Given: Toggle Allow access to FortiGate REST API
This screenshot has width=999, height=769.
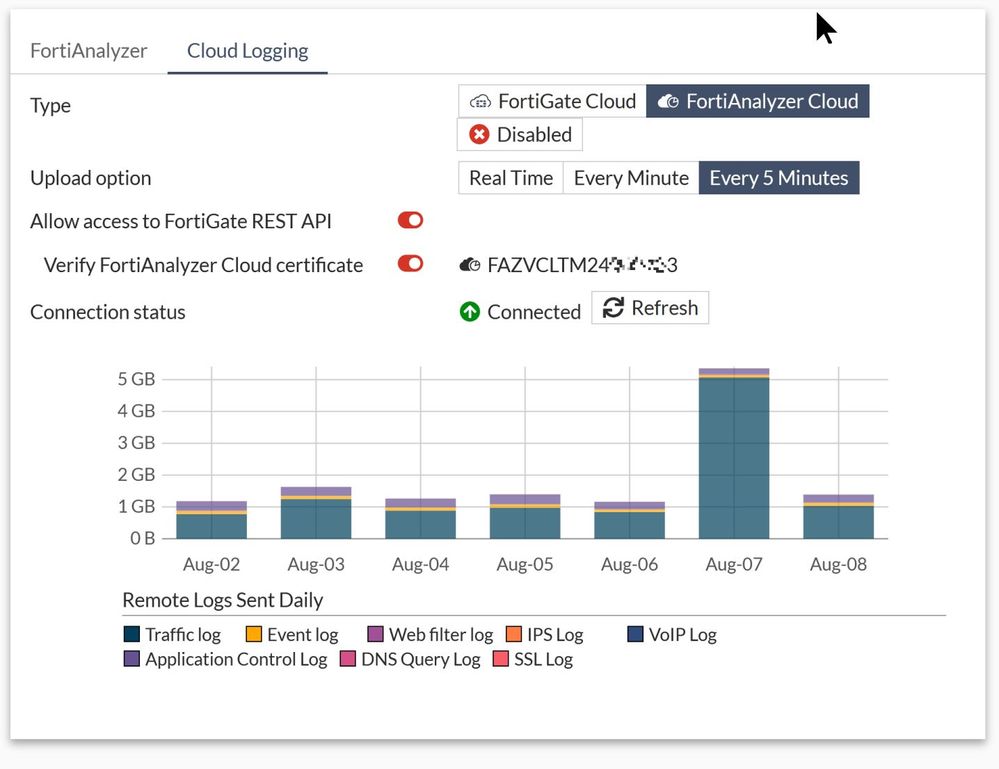Looking at the screenshot, I should click(410, 221).
